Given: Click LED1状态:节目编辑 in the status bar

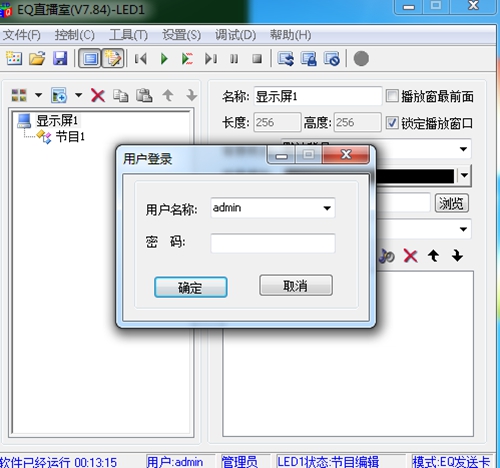Looking at the screenshot, I should [x=328, y=462].
